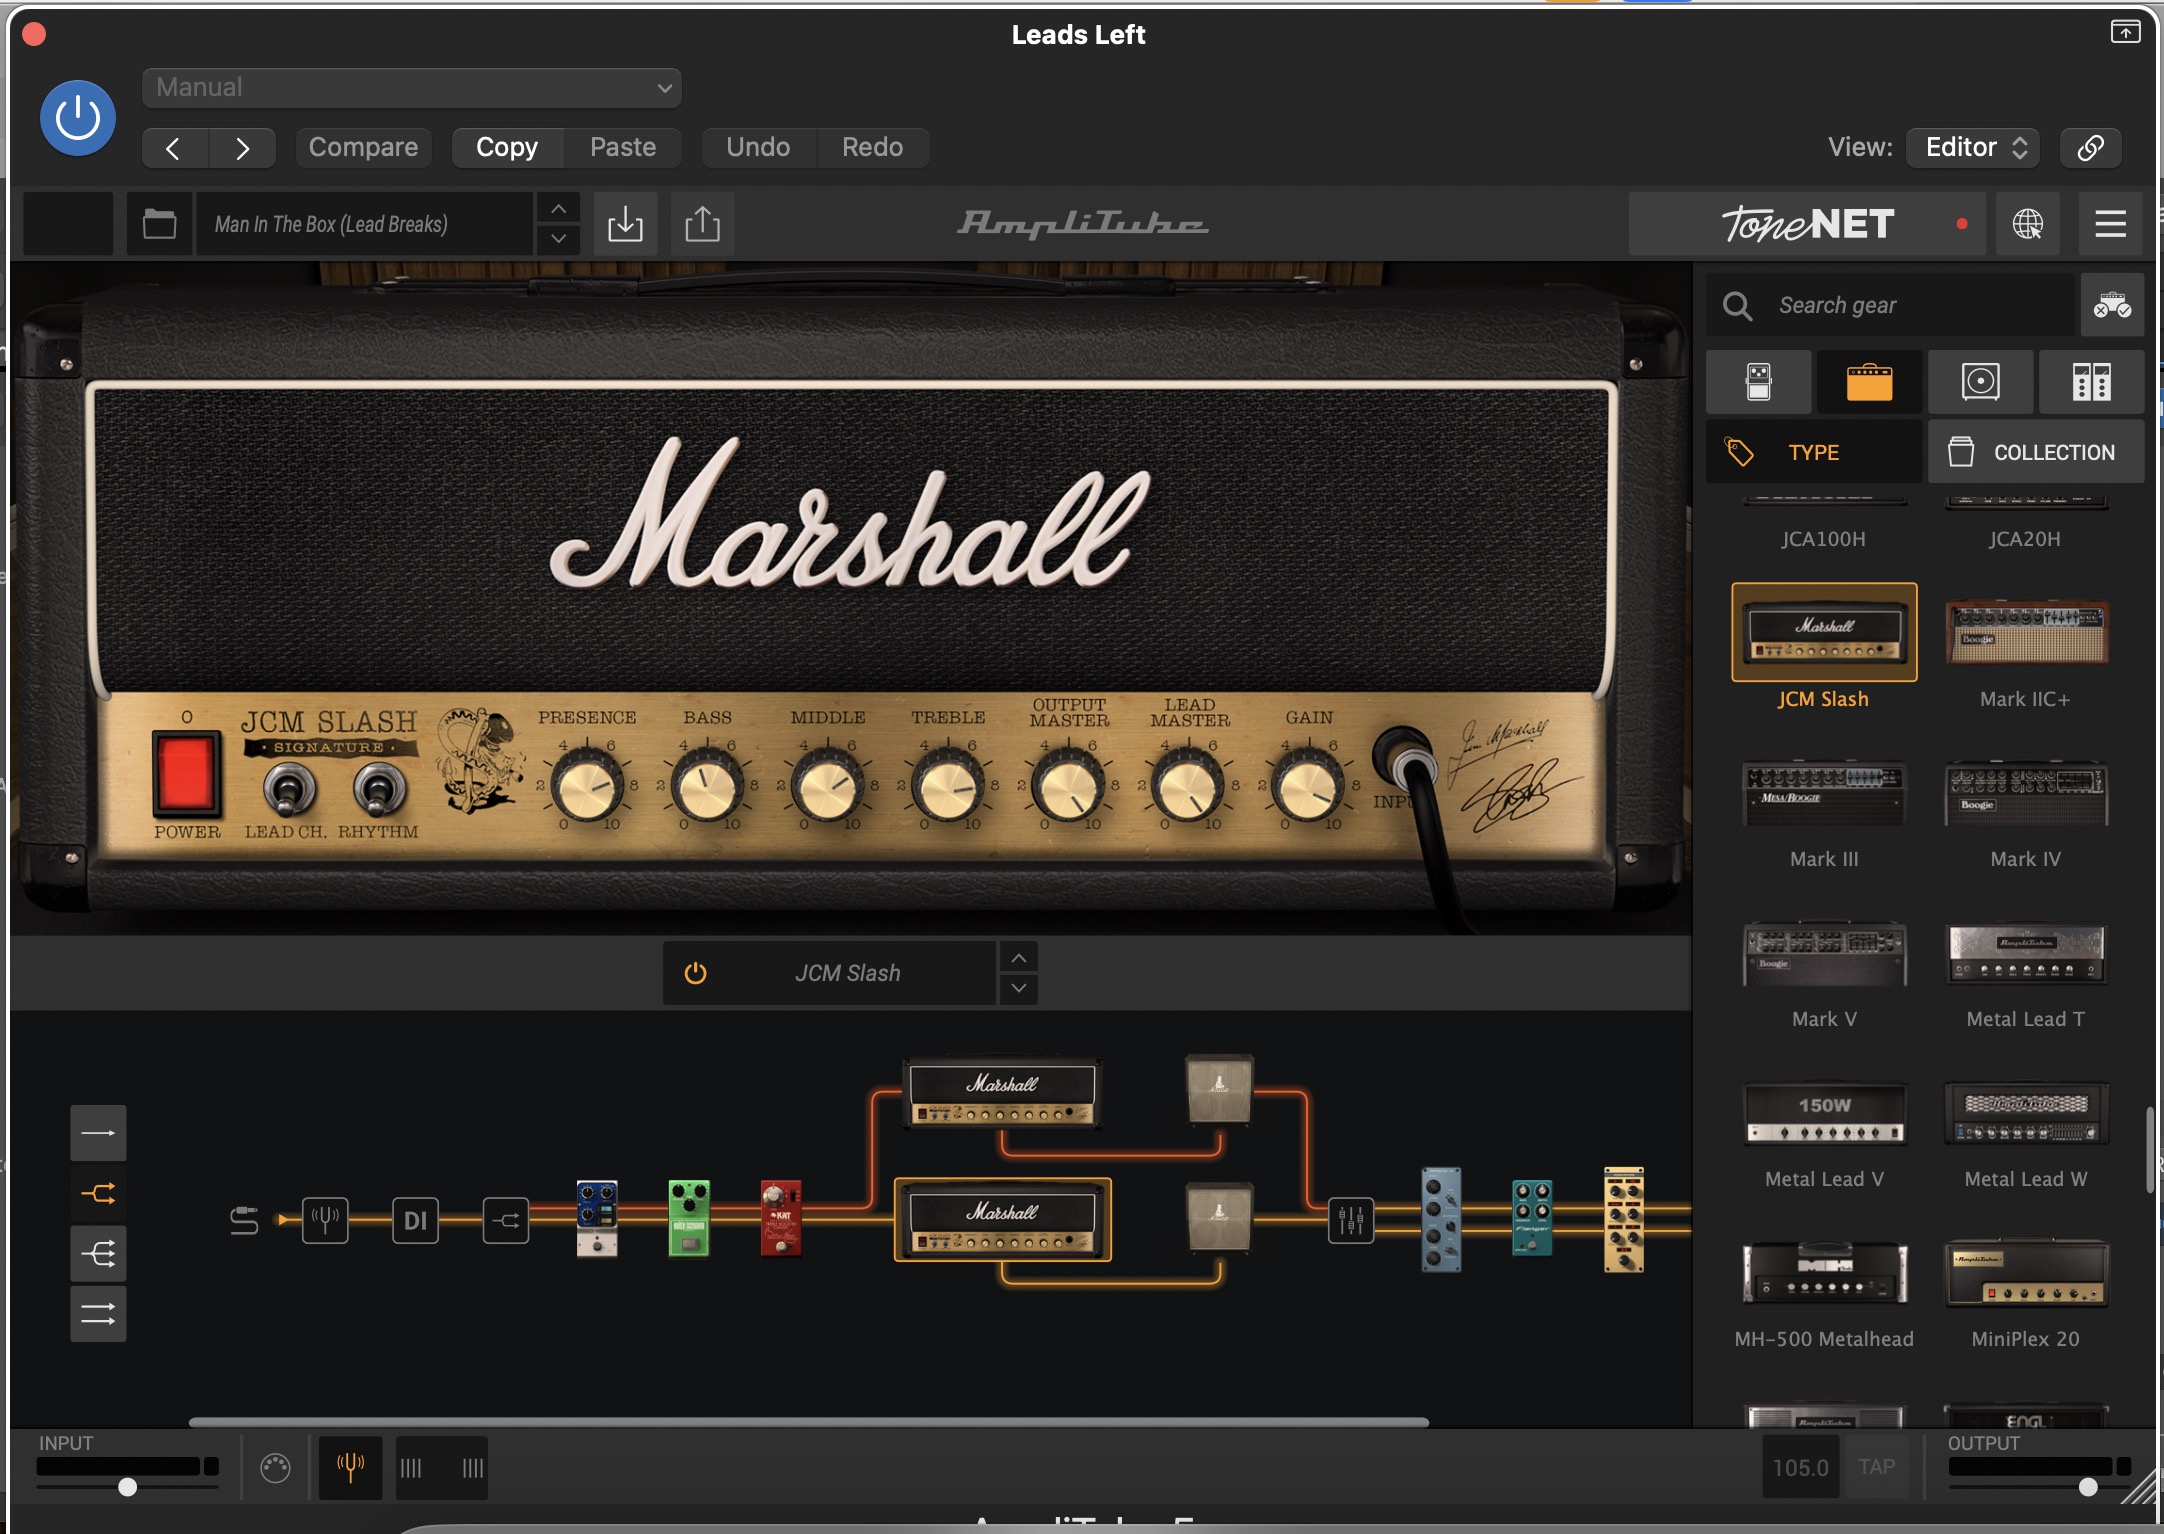Click the Undo button
This screenshot has width=2164, height=1534.
pos(758,147)
